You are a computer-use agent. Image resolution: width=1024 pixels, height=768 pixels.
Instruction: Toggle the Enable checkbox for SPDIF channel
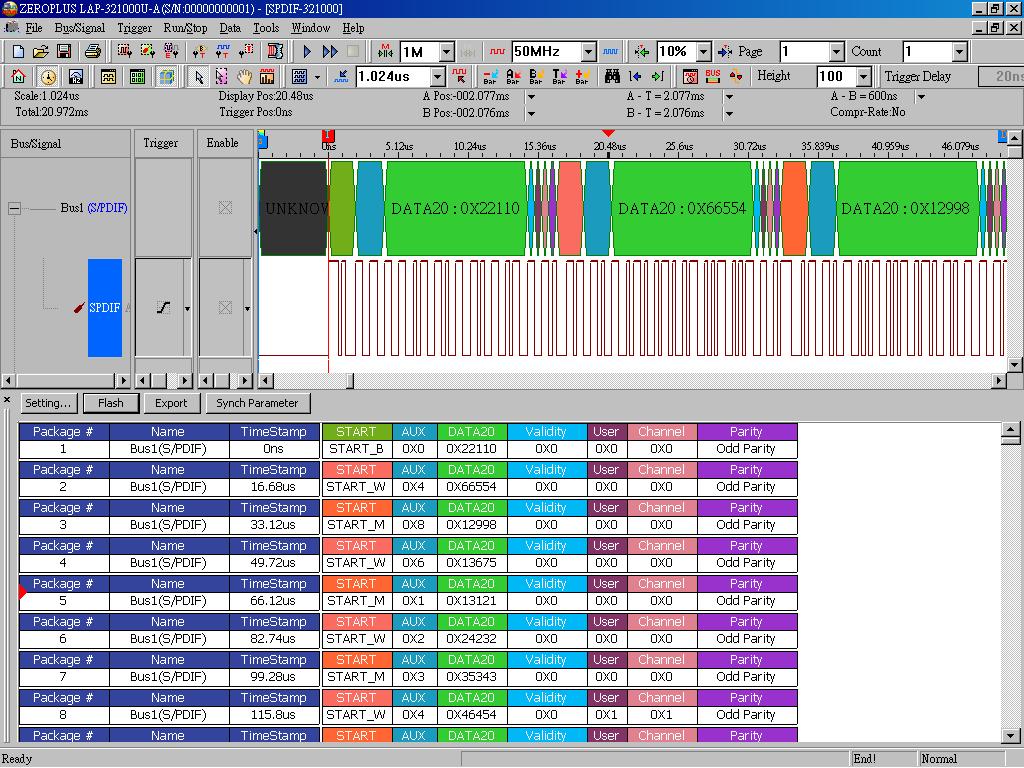[x=224, y=305]
